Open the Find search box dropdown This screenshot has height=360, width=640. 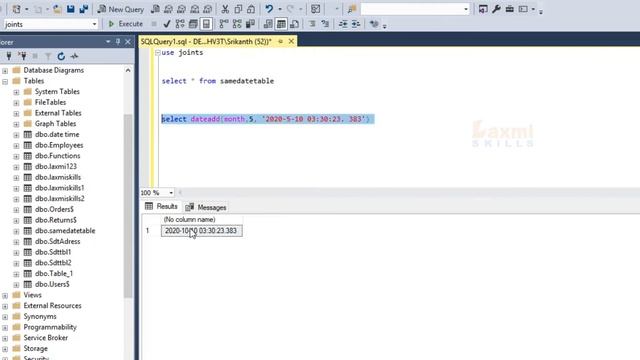pos(466,9)
